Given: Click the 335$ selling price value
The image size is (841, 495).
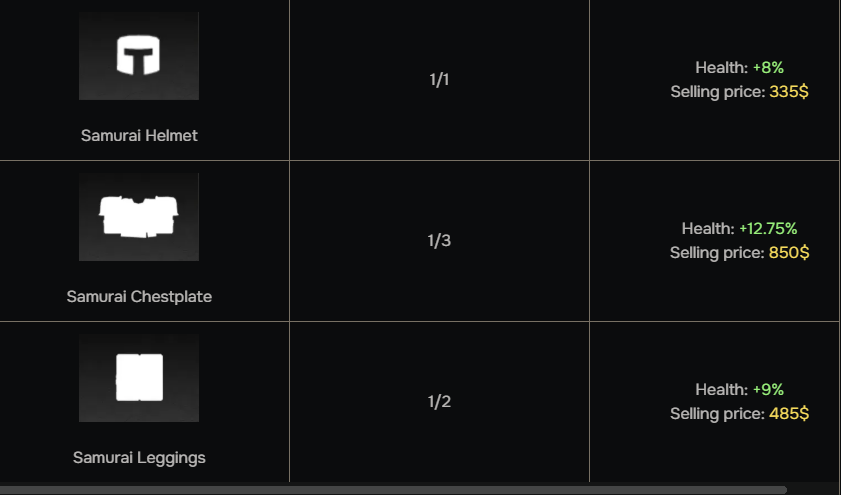Looking at the screenshot, I should click(789, 92).
